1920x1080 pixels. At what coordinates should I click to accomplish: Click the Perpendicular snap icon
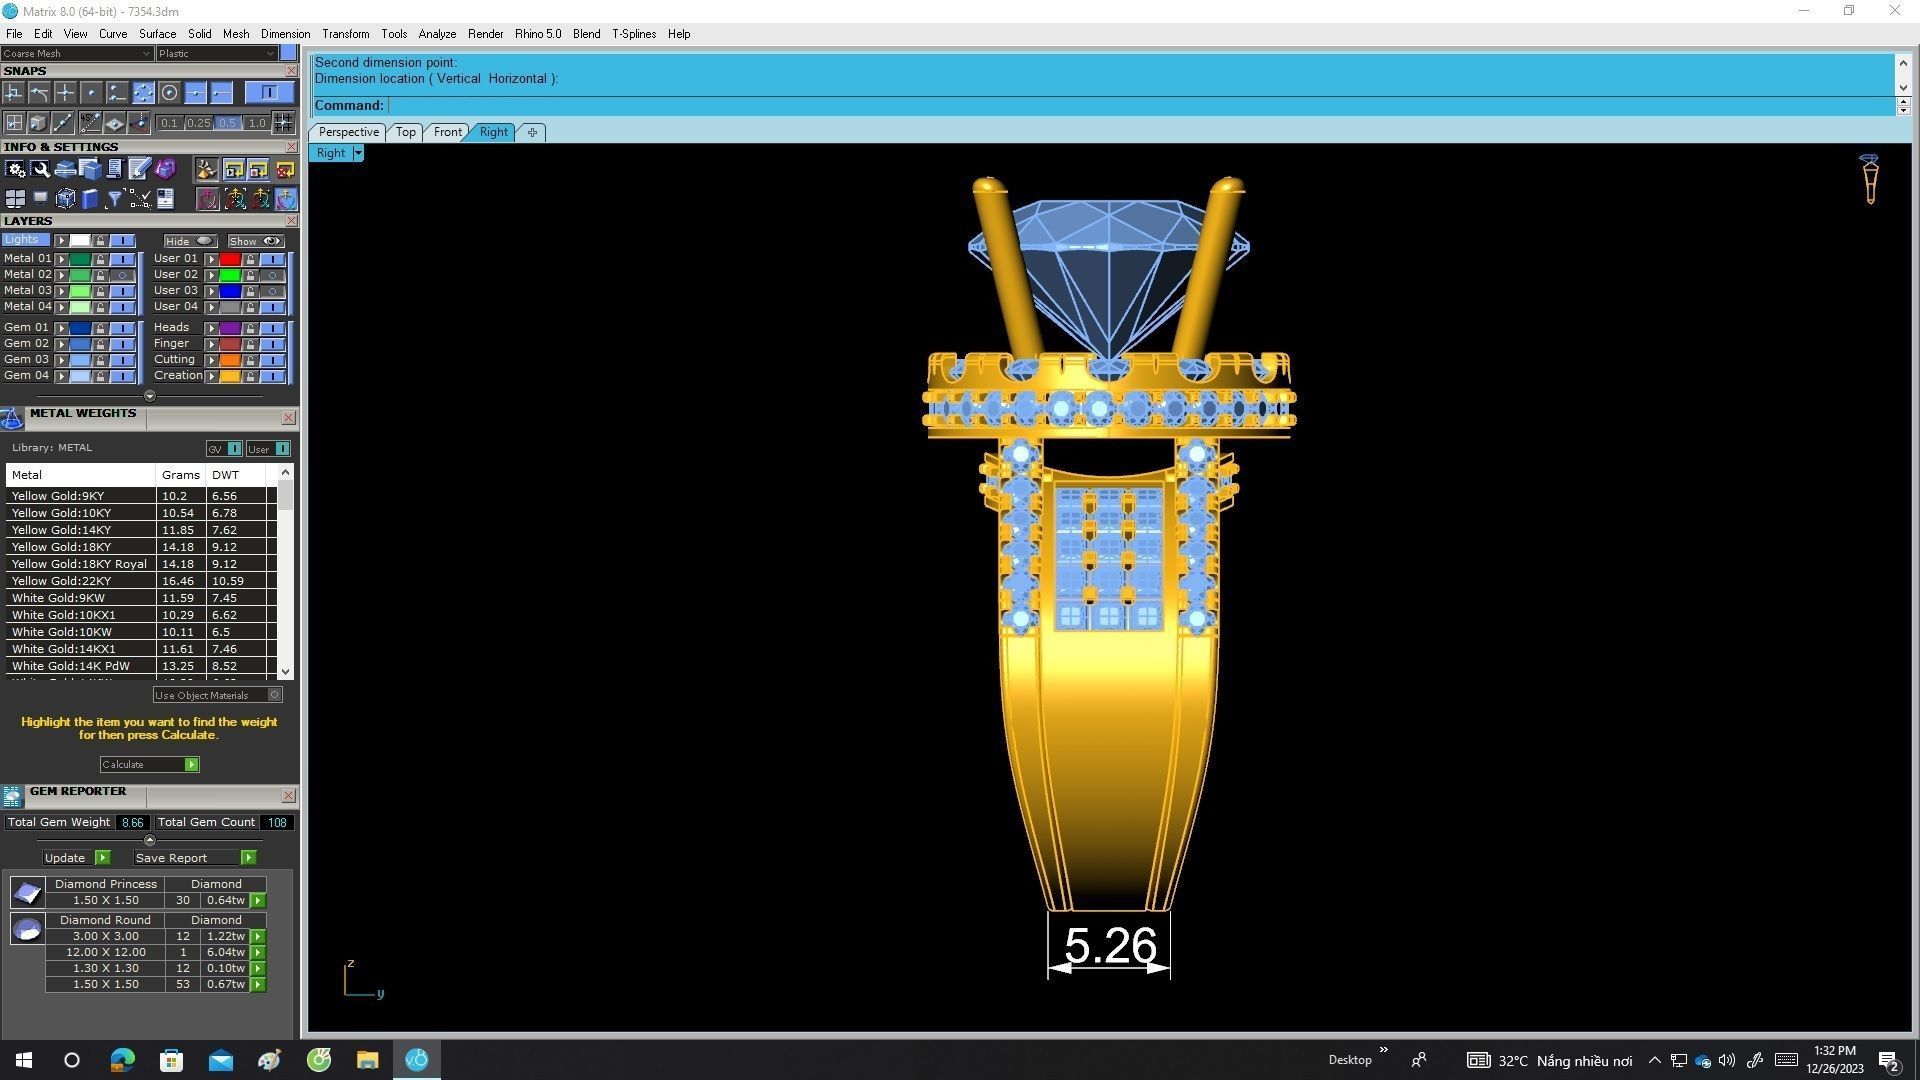click(x=13, y=93)
